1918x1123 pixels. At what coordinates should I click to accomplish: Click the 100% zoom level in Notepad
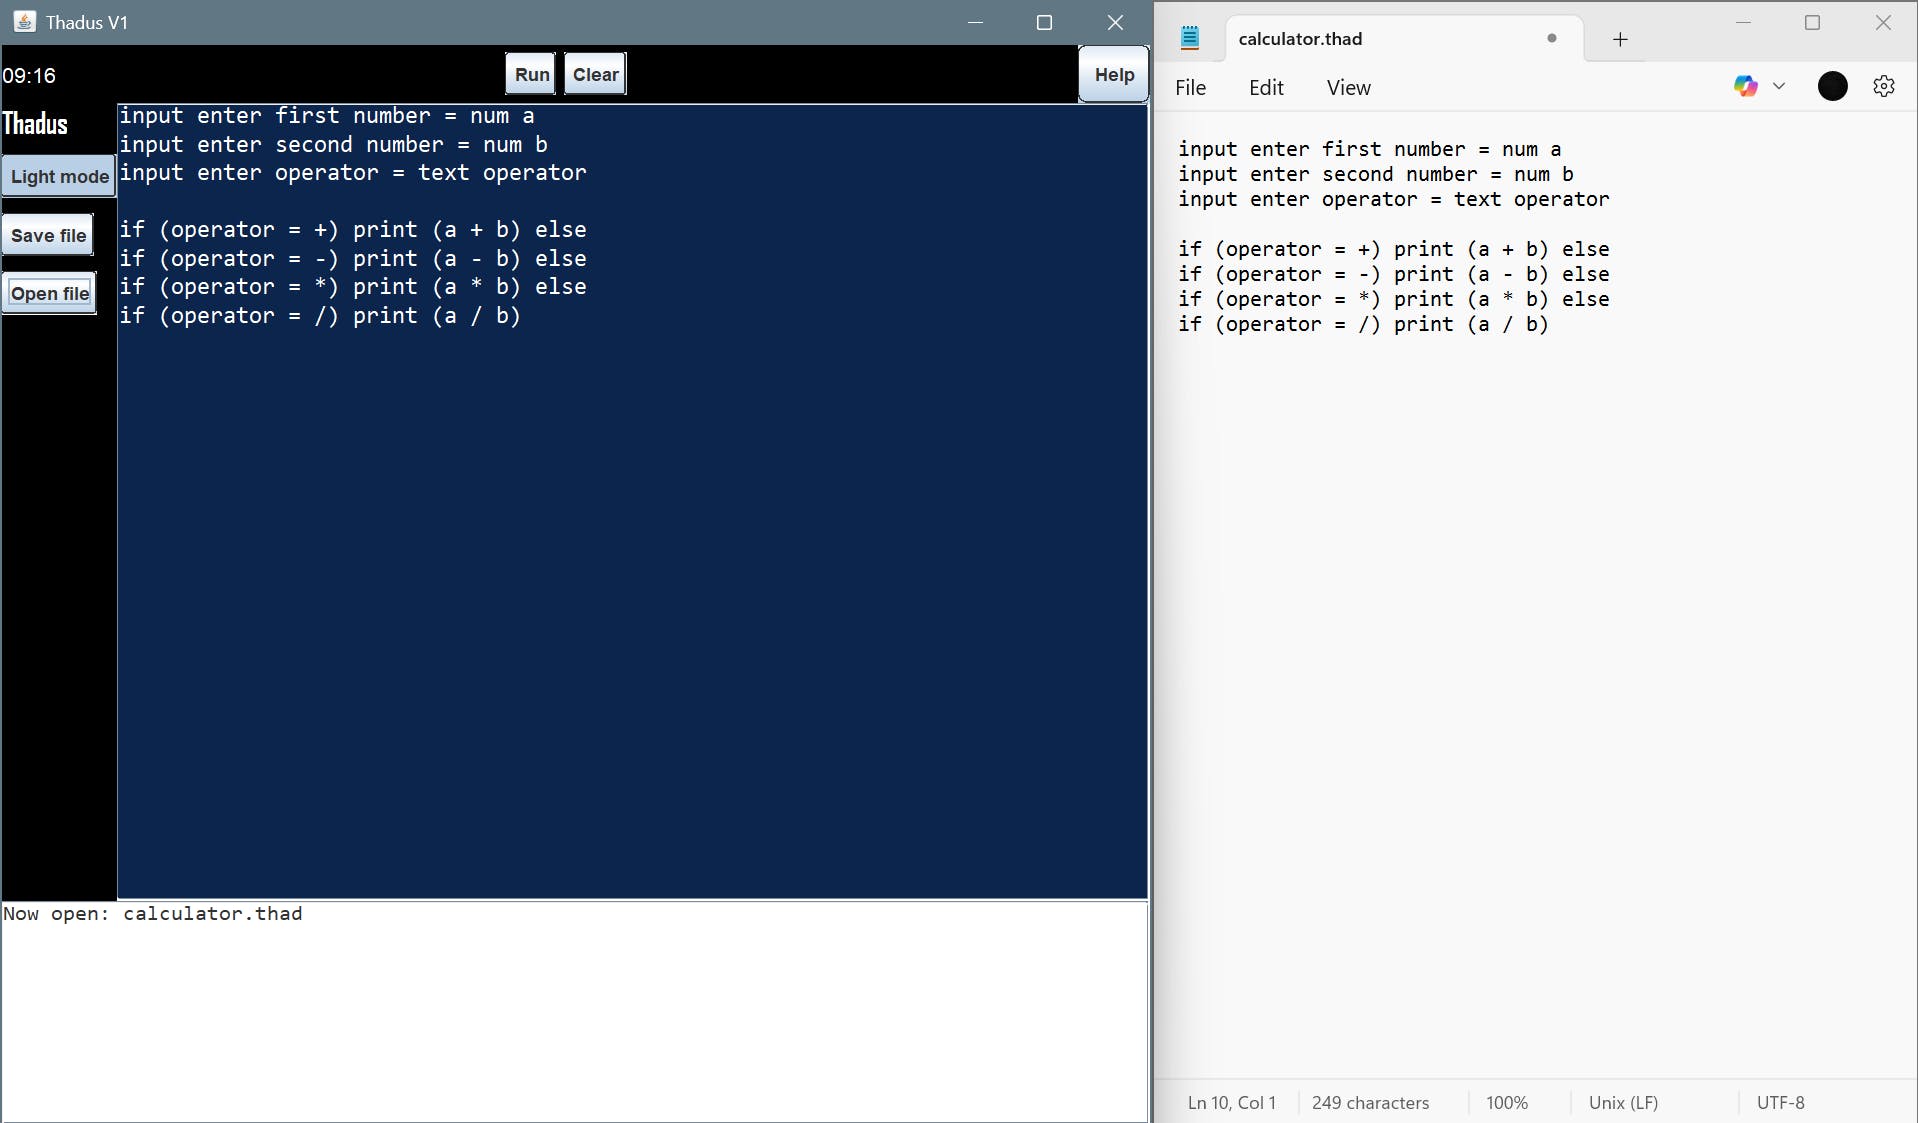coord(1506,1103)
